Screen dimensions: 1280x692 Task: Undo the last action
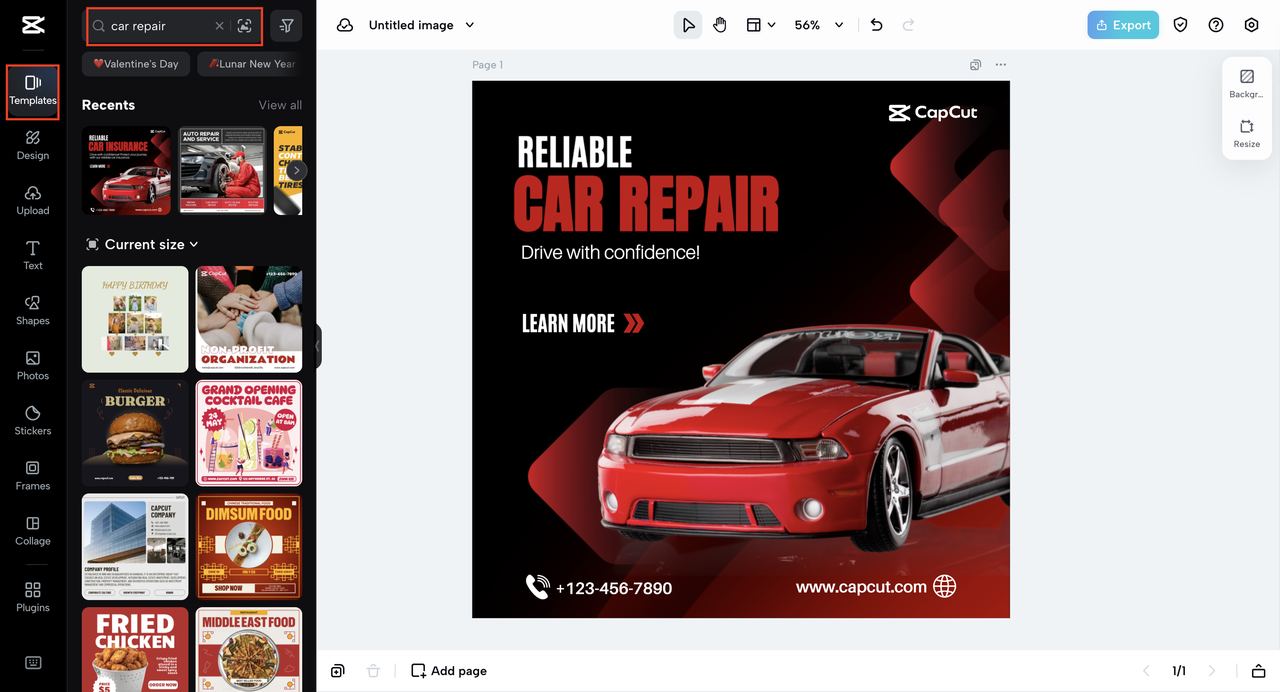click(877, 25)
